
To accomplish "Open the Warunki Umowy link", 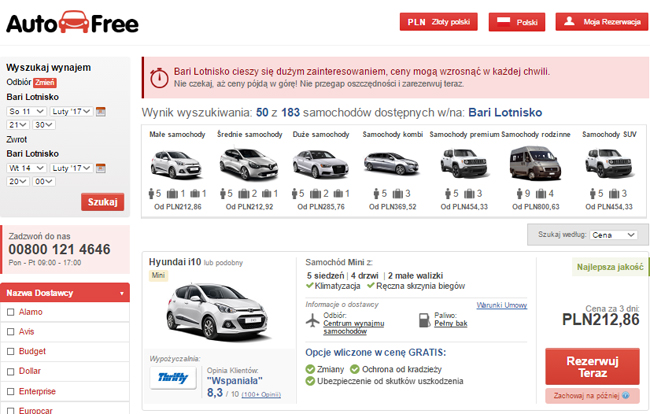I will click(502, 305).
